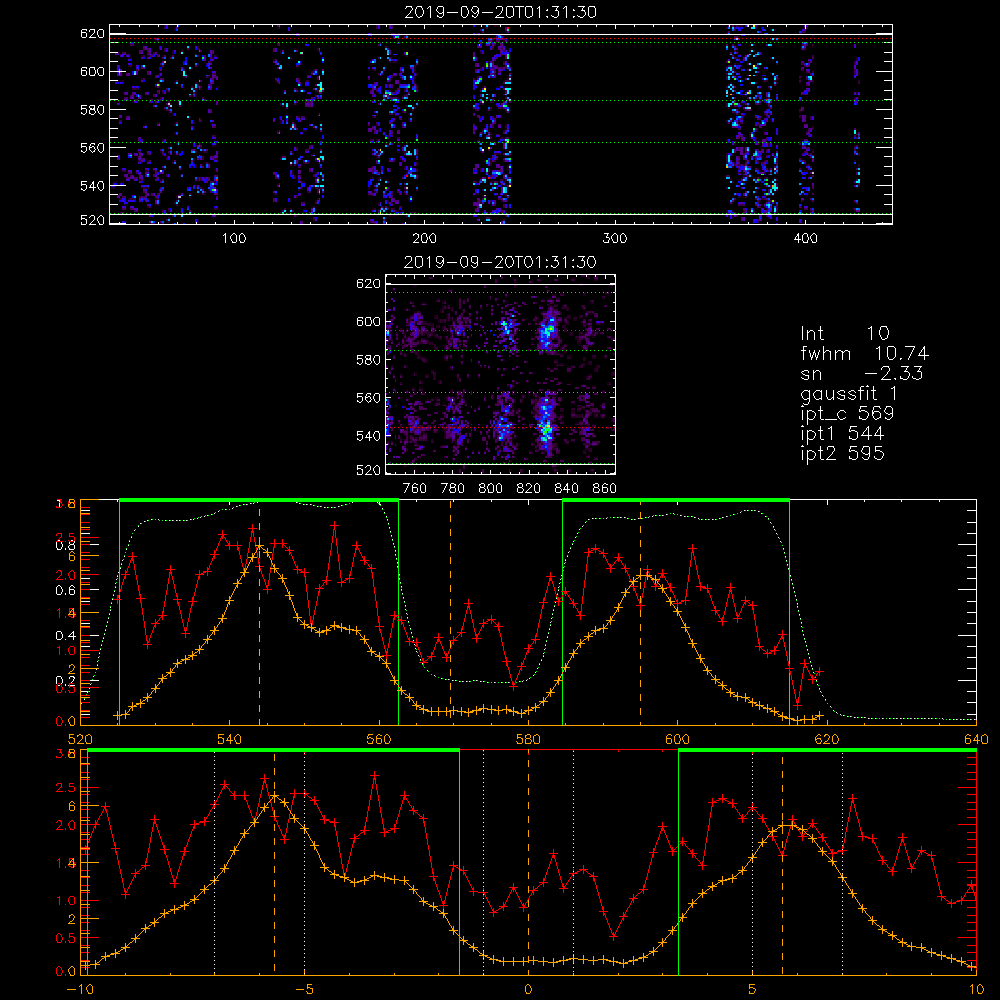Select the 'Int 10' readout line
Viewport: 1000px width, 1000px height.
pyautogui.click(x=844, y=333)
